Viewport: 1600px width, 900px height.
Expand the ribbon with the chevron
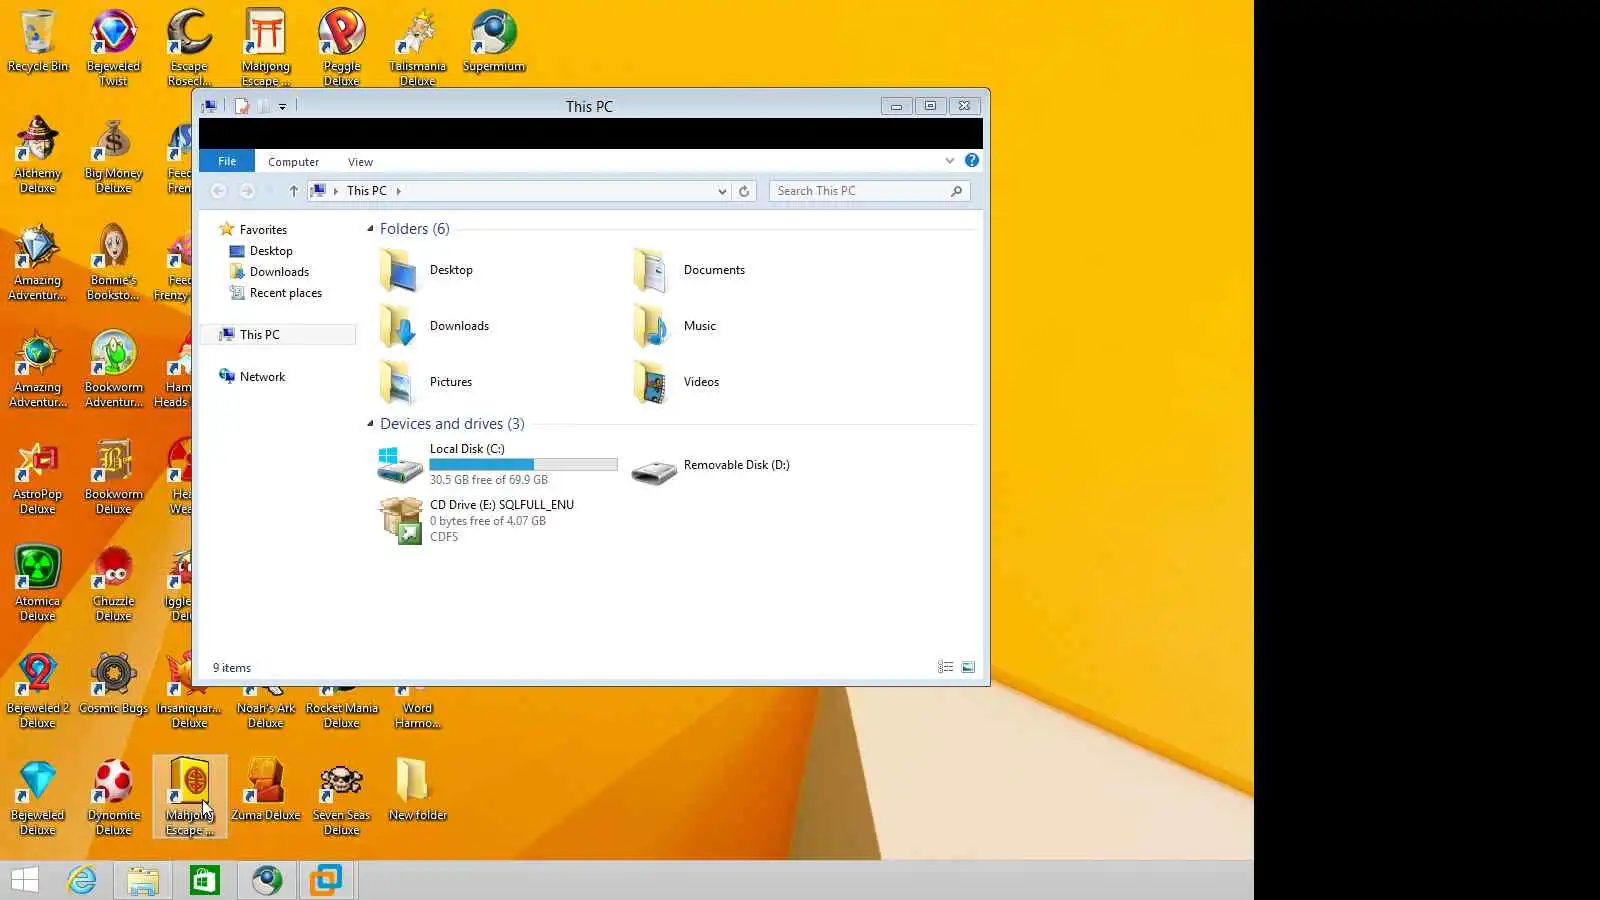pyautogui.click(x=950, y=160)
